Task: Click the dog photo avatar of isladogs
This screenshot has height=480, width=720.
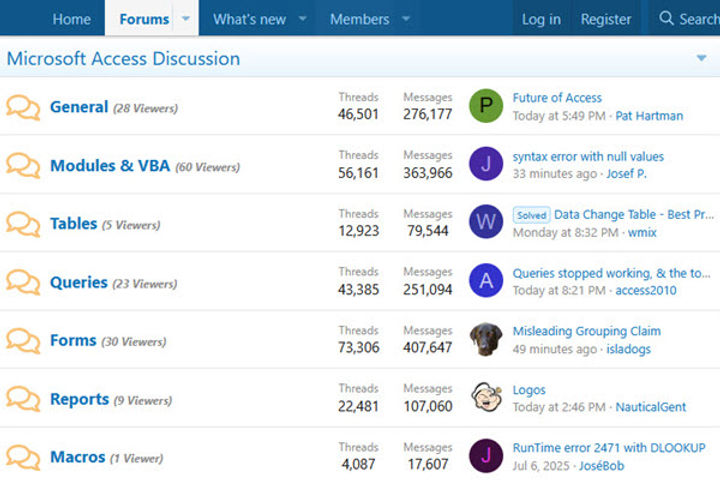Action: tap(486, 339)
